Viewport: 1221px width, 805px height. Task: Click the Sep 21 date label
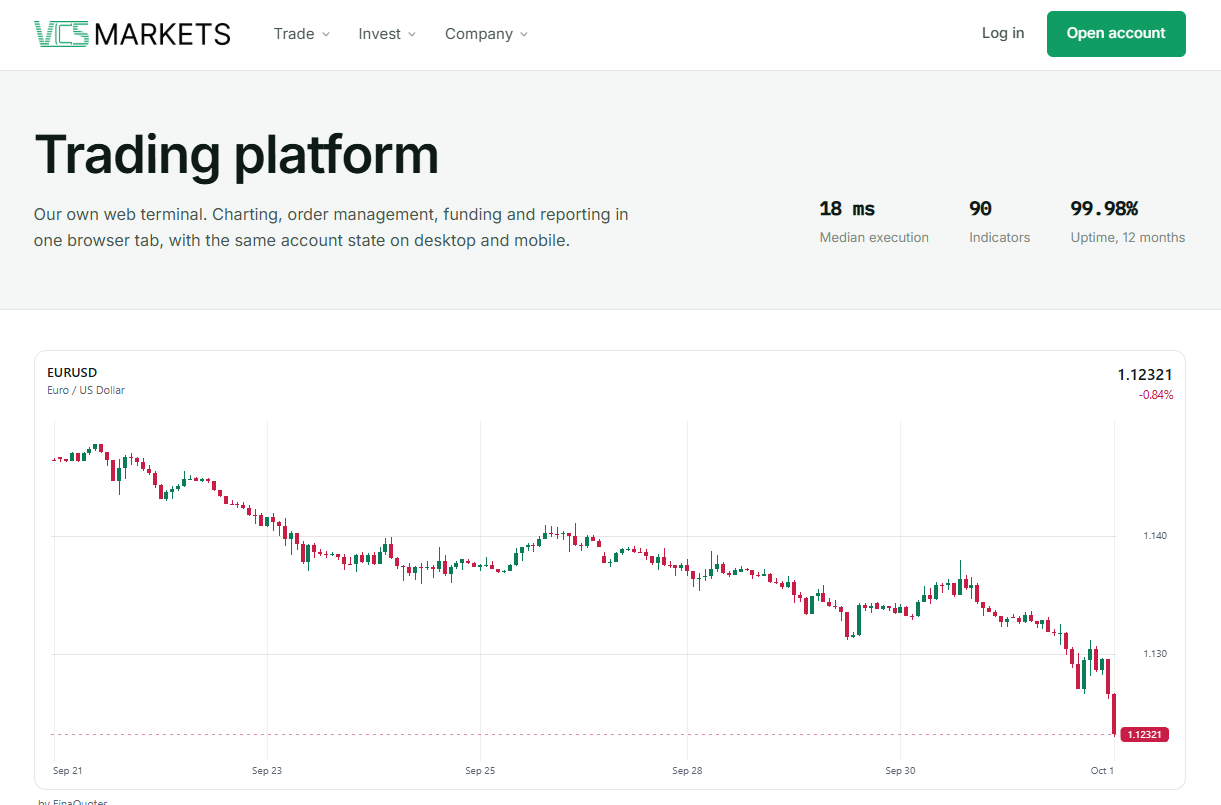click(x=67, y=771)
